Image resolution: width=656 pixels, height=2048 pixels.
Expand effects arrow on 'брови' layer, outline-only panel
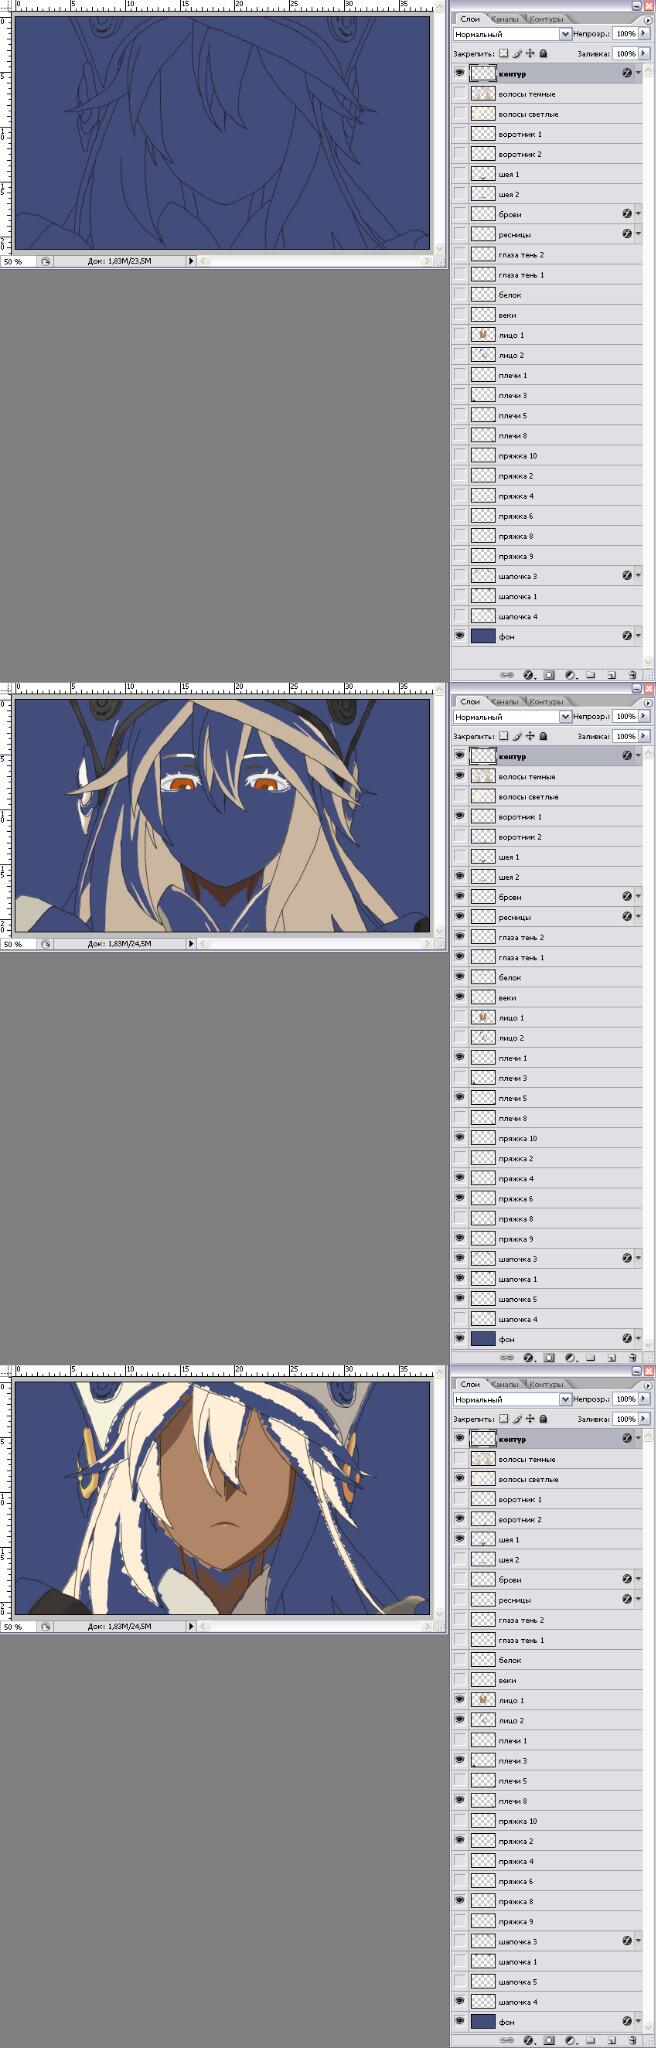pyautogui.click(x=638, y=214)
